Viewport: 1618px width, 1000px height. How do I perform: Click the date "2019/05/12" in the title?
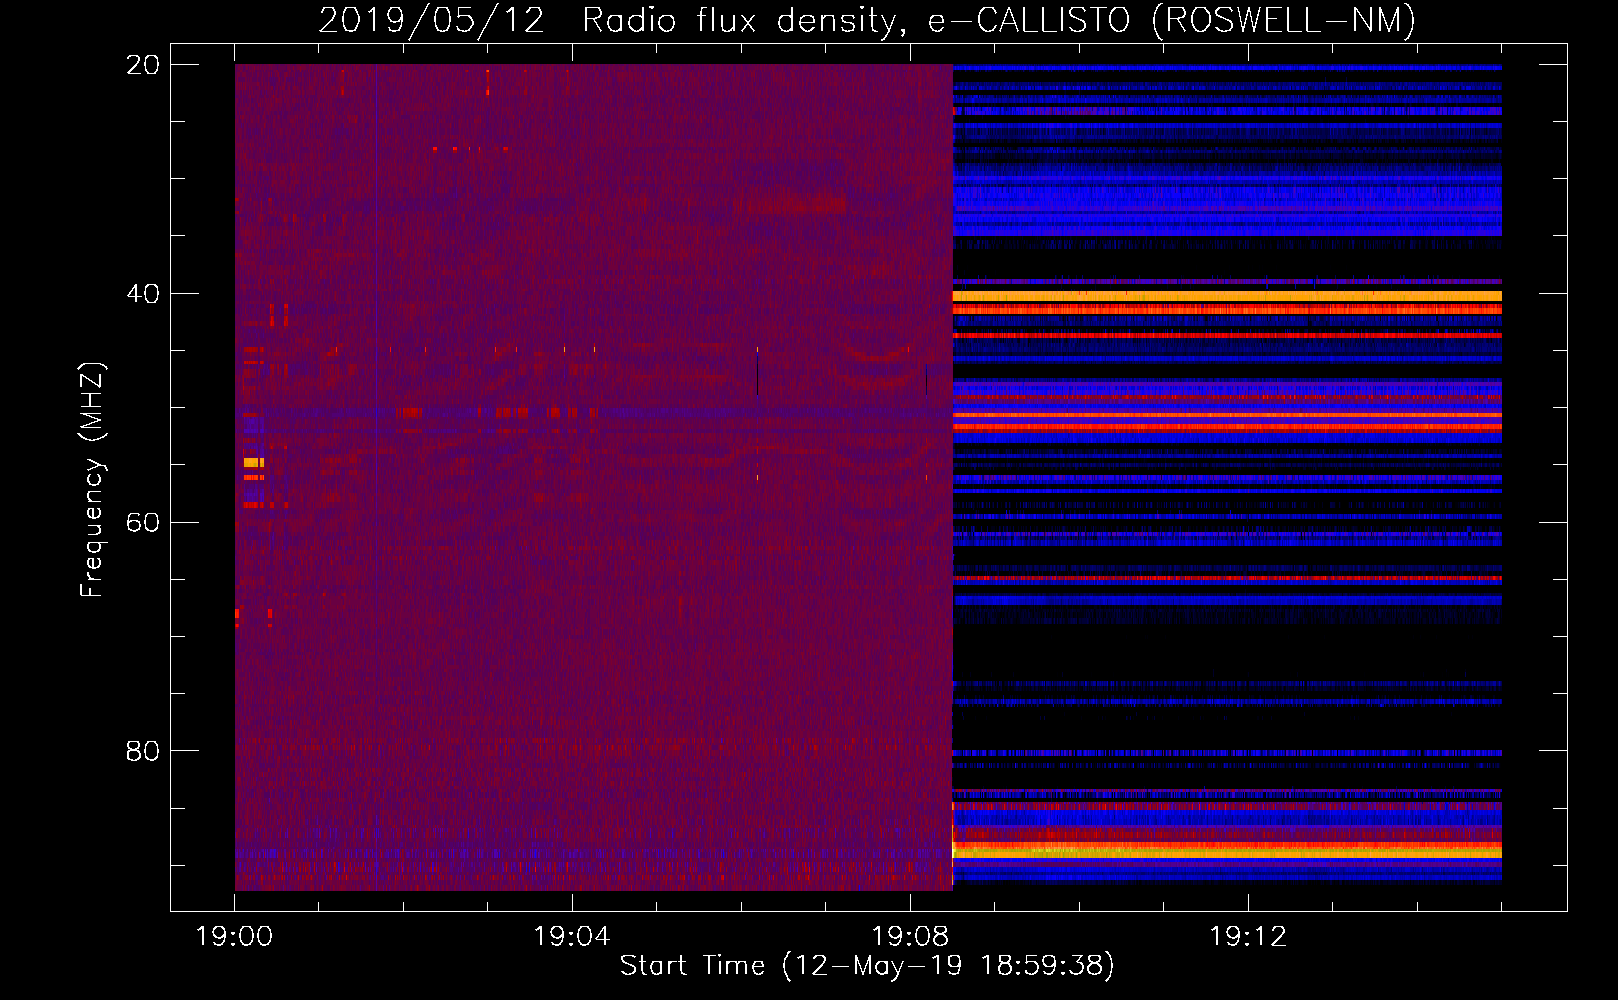[431, 20]
